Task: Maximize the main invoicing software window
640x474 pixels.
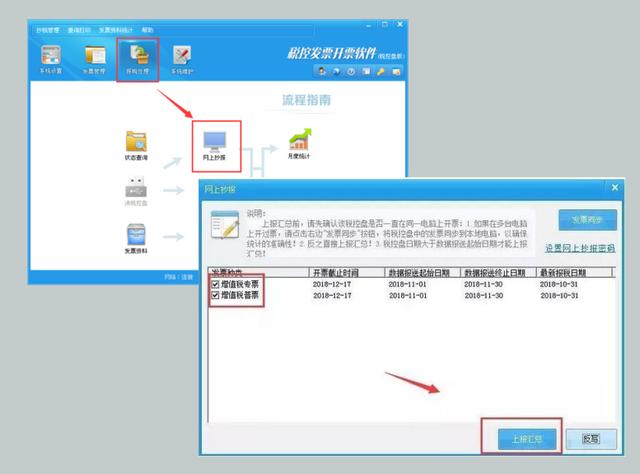Action: pos(384,24)
